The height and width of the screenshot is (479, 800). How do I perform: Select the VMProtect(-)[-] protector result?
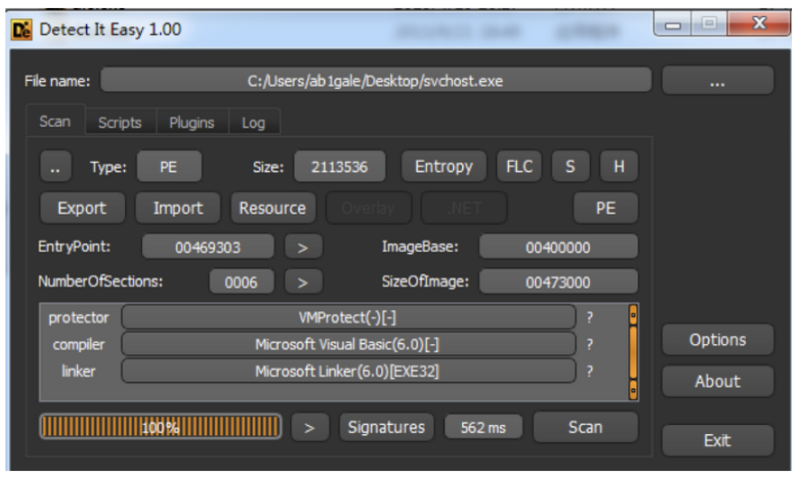tap(348, 317)
